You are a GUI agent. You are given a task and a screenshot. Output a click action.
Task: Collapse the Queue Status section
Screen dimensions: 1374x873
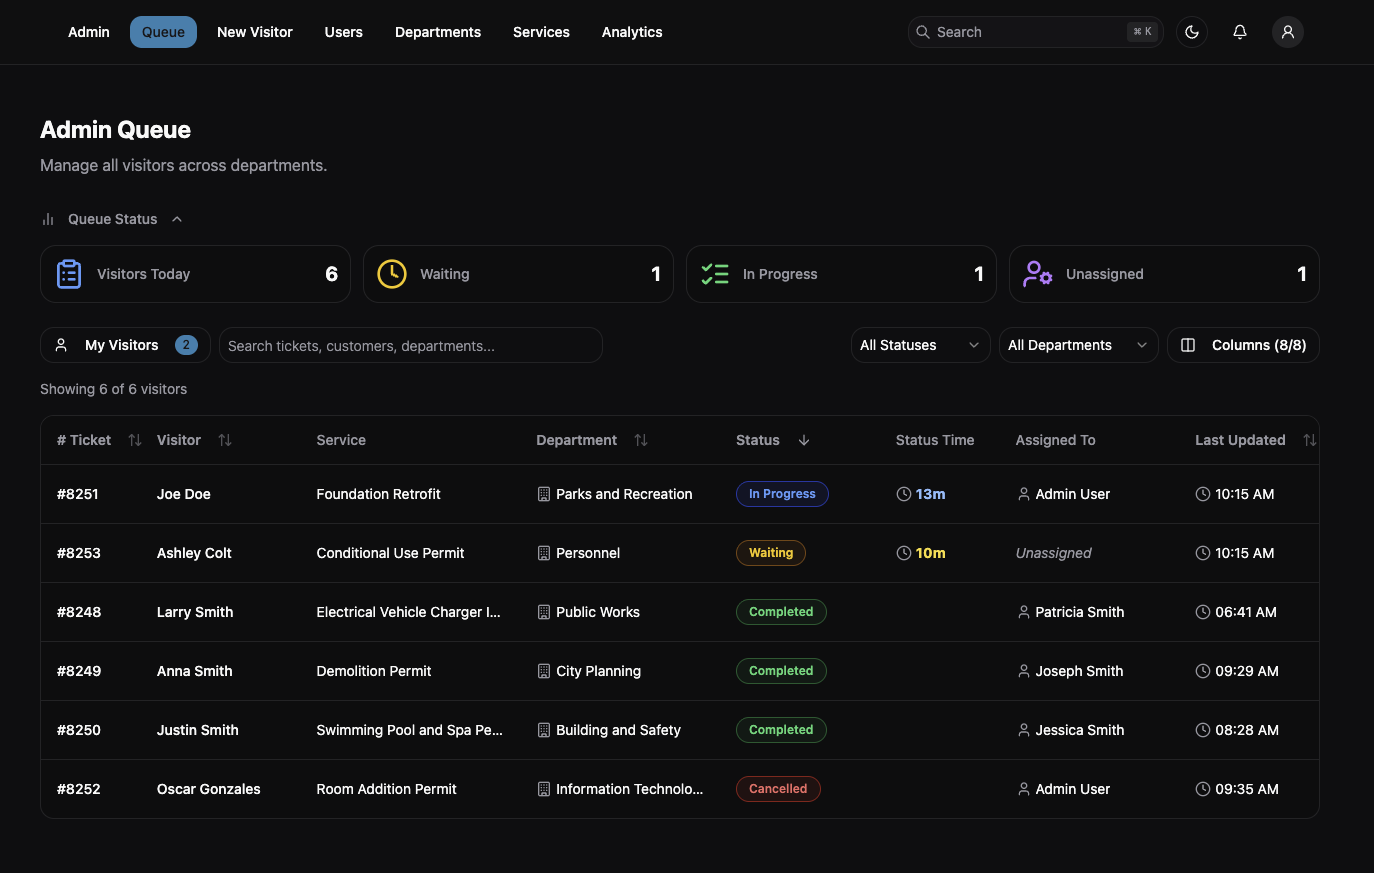(x=177, y=218)
